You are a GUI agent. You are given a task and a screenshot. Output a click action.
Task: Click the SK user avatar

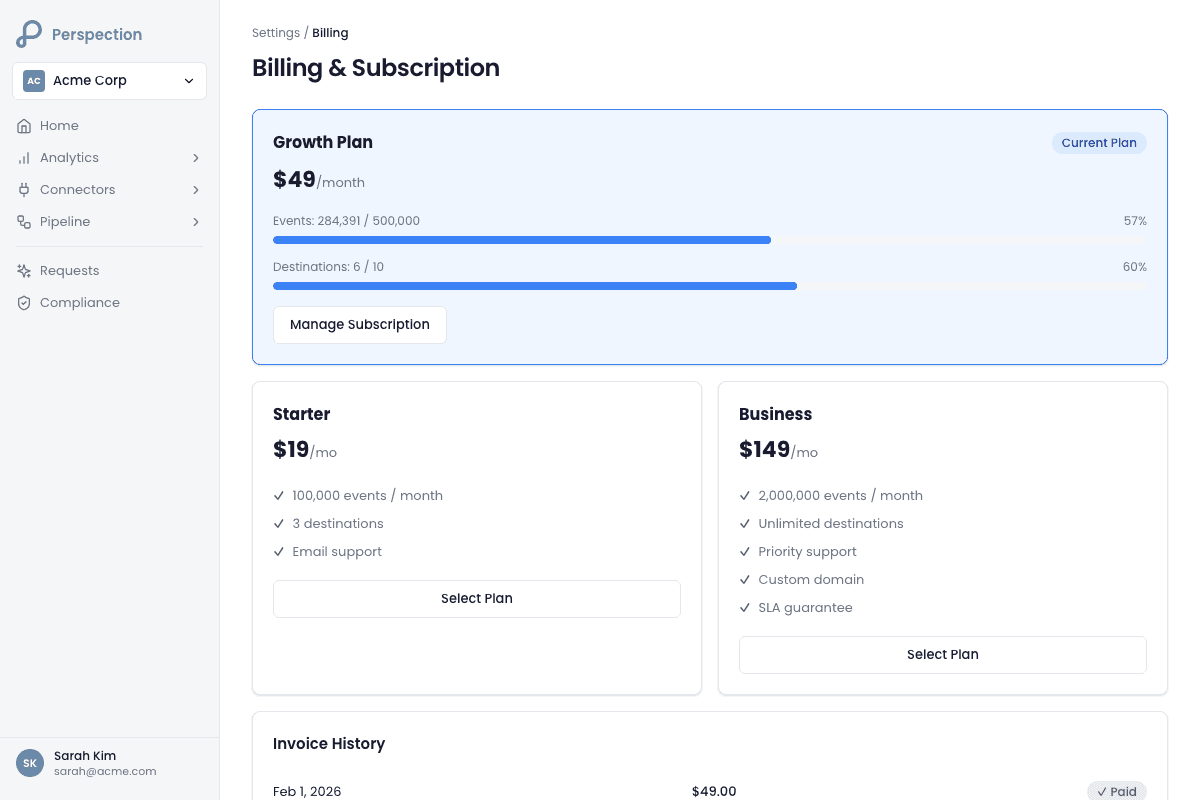click(x=30, y=763)
